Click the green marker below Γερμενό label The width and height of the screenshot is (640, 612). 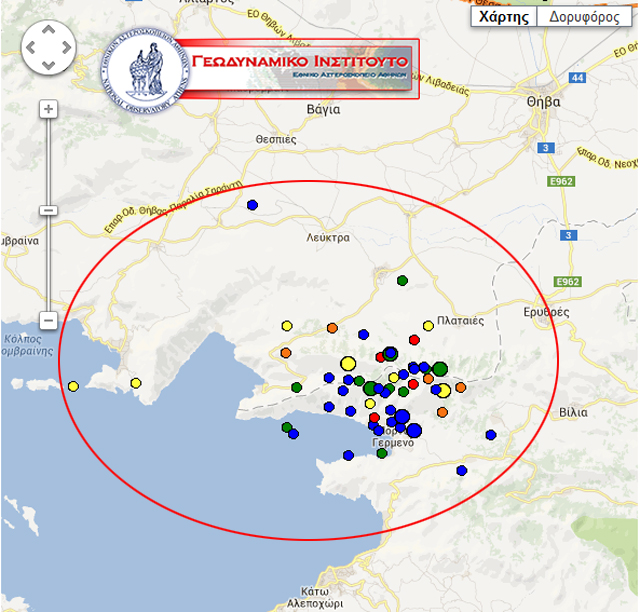[382, 453]
